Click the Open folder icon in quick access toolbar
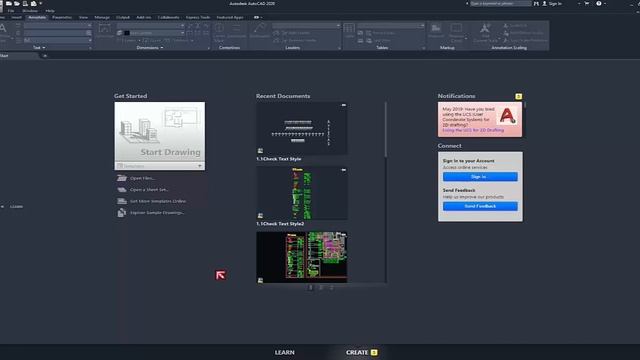 [17, 3]
